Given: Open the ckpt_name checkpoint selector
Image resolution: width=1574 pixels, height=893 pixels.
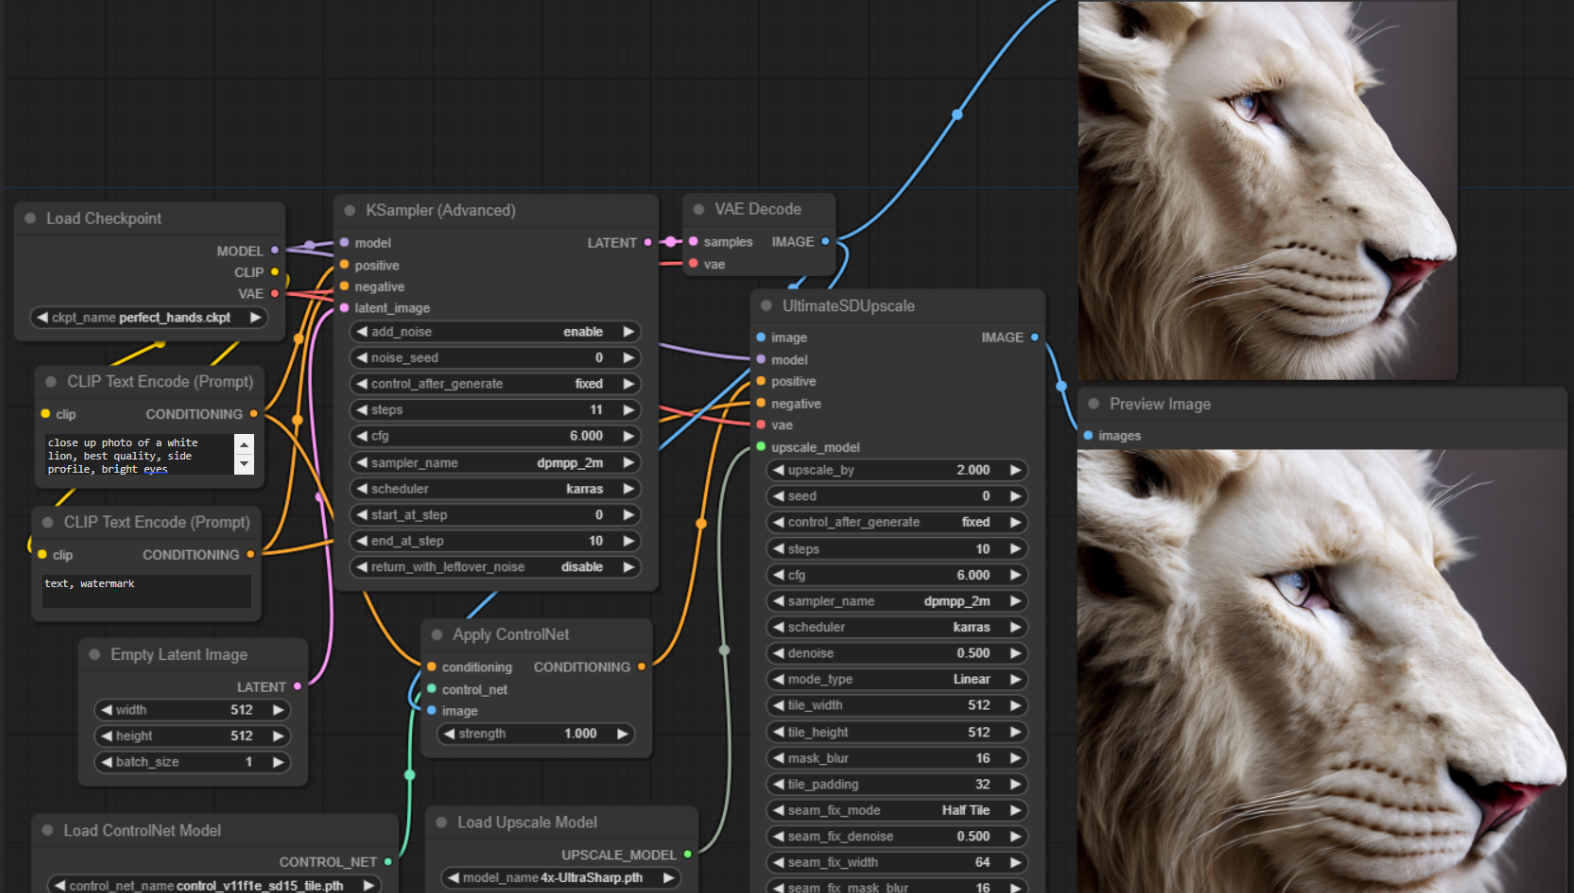Looking at the screenshot, I should tap(148, 318).
